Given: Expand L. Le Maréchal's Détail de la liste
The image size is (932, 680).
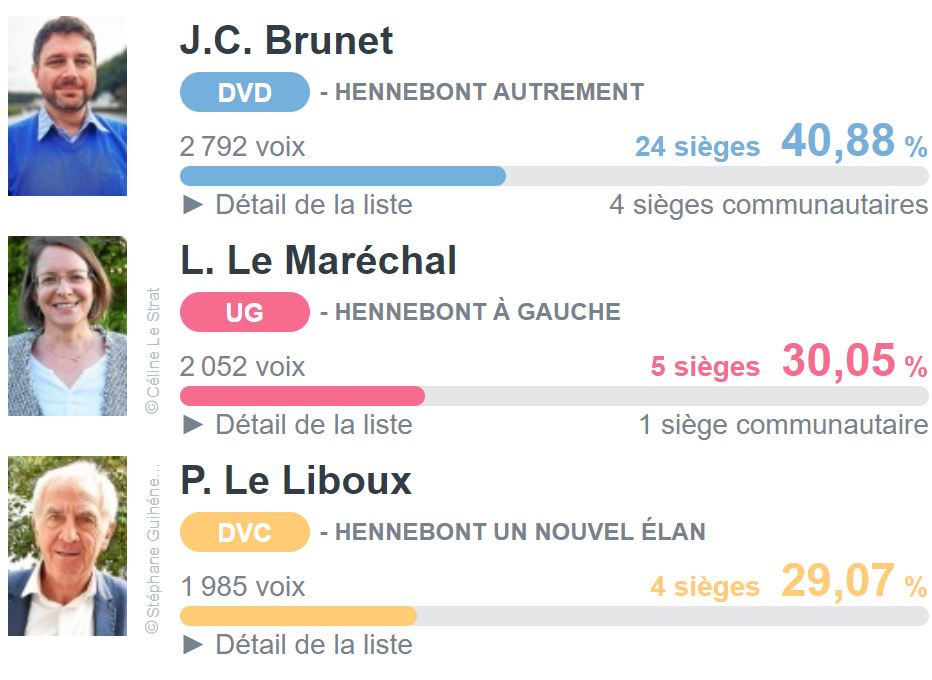Looking at the screenshot, I should [297, 425].
